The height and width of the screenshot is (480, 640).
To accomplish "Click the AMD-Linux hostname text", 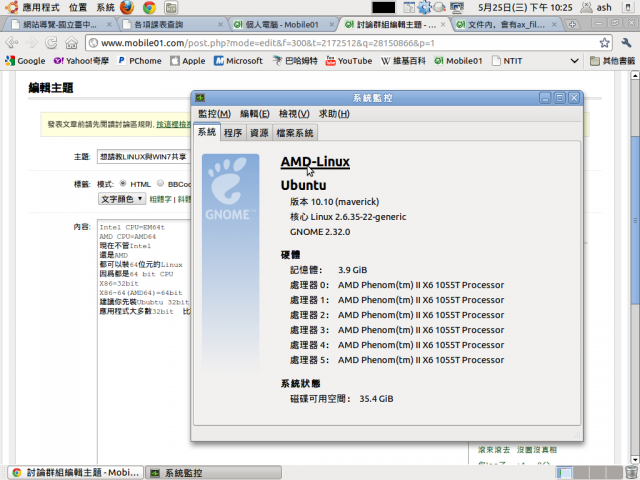I will pos(315,162).
